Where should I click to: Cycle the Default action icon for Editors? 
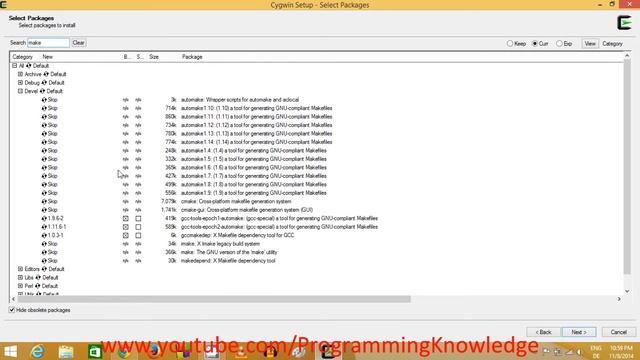coord(44,269)
